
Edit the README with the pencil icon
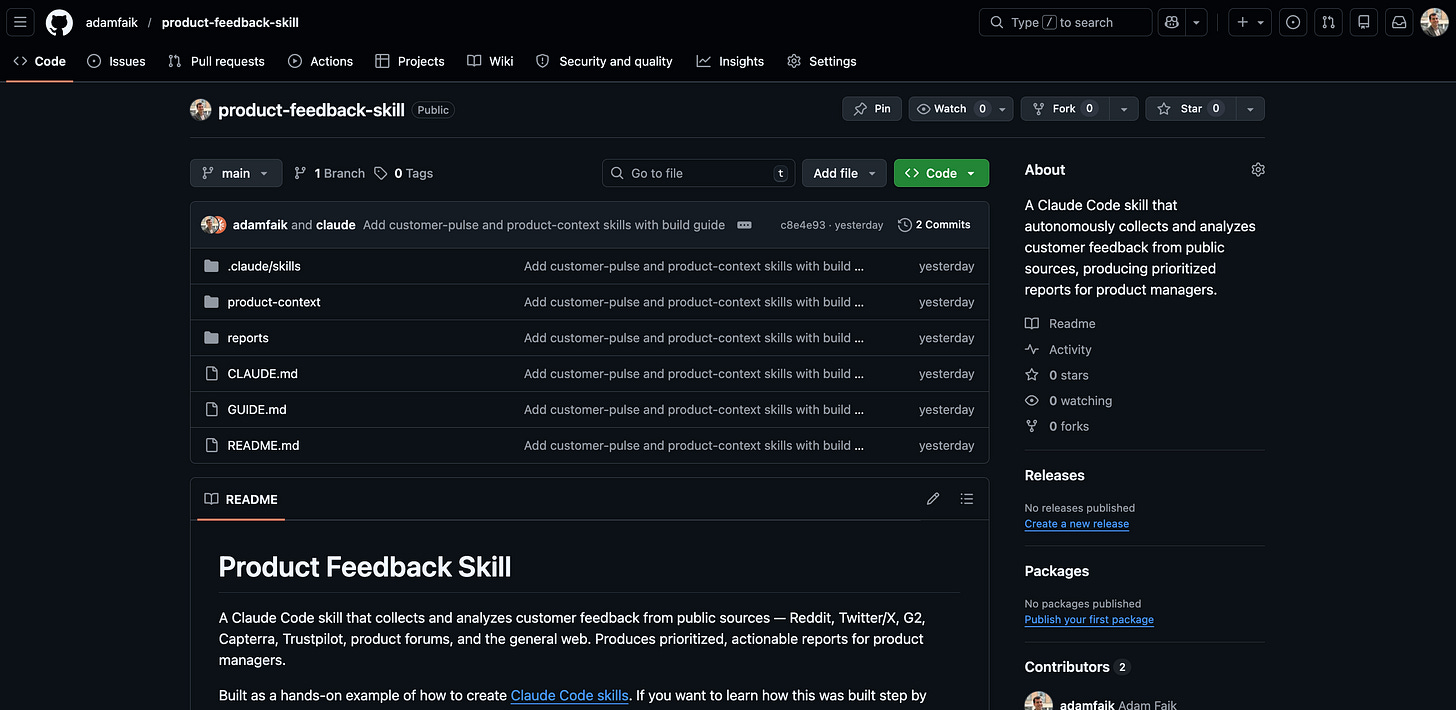click(x=932, y=498)
